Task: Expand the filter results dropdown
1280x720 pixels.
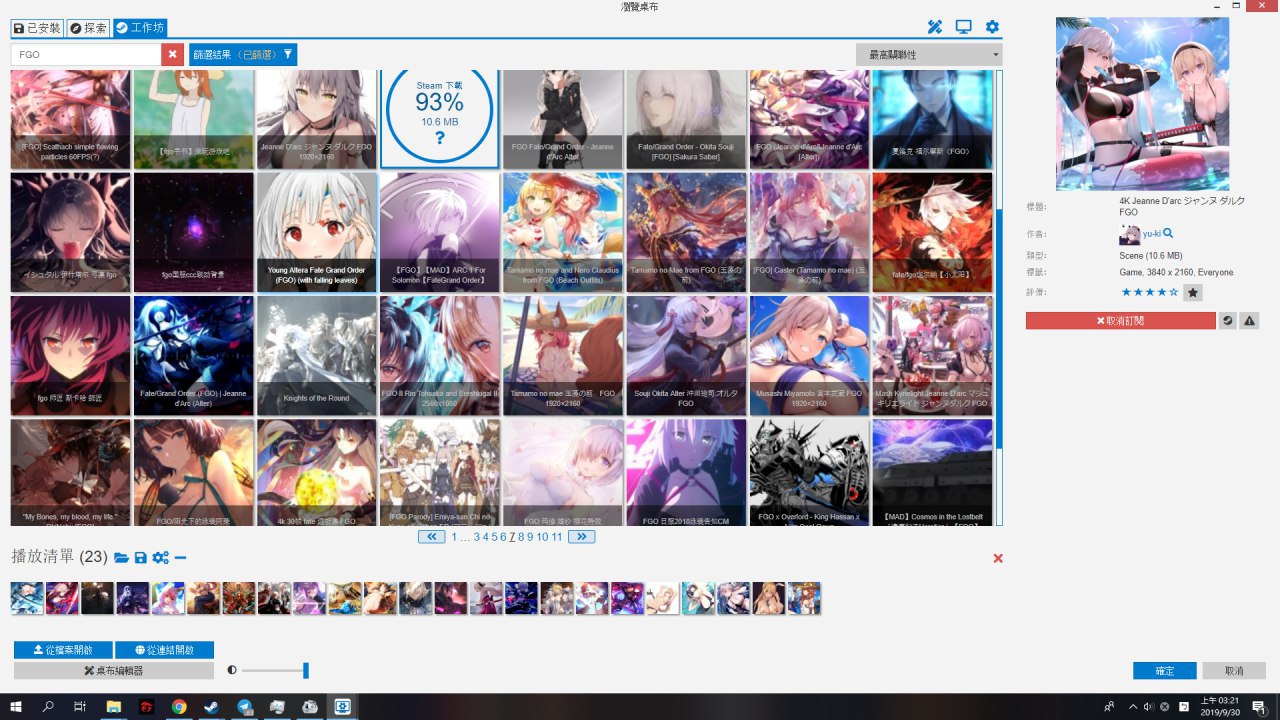Action: tap(243, 55)
